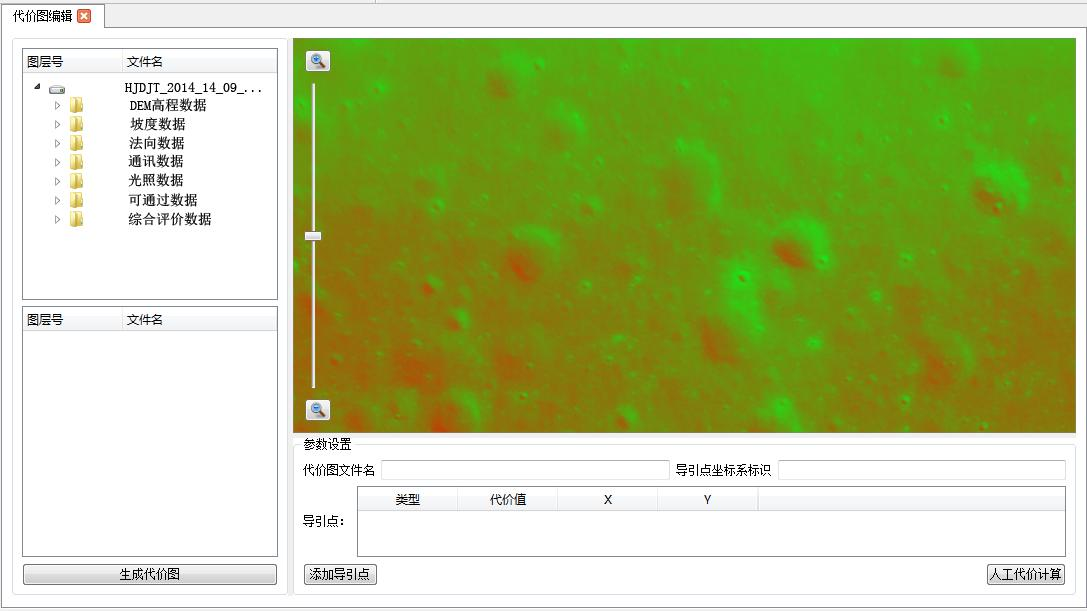The image size is (1087, 611).
Task: Select the DEM高程数据 tree item
Action: tap(168, 105)
